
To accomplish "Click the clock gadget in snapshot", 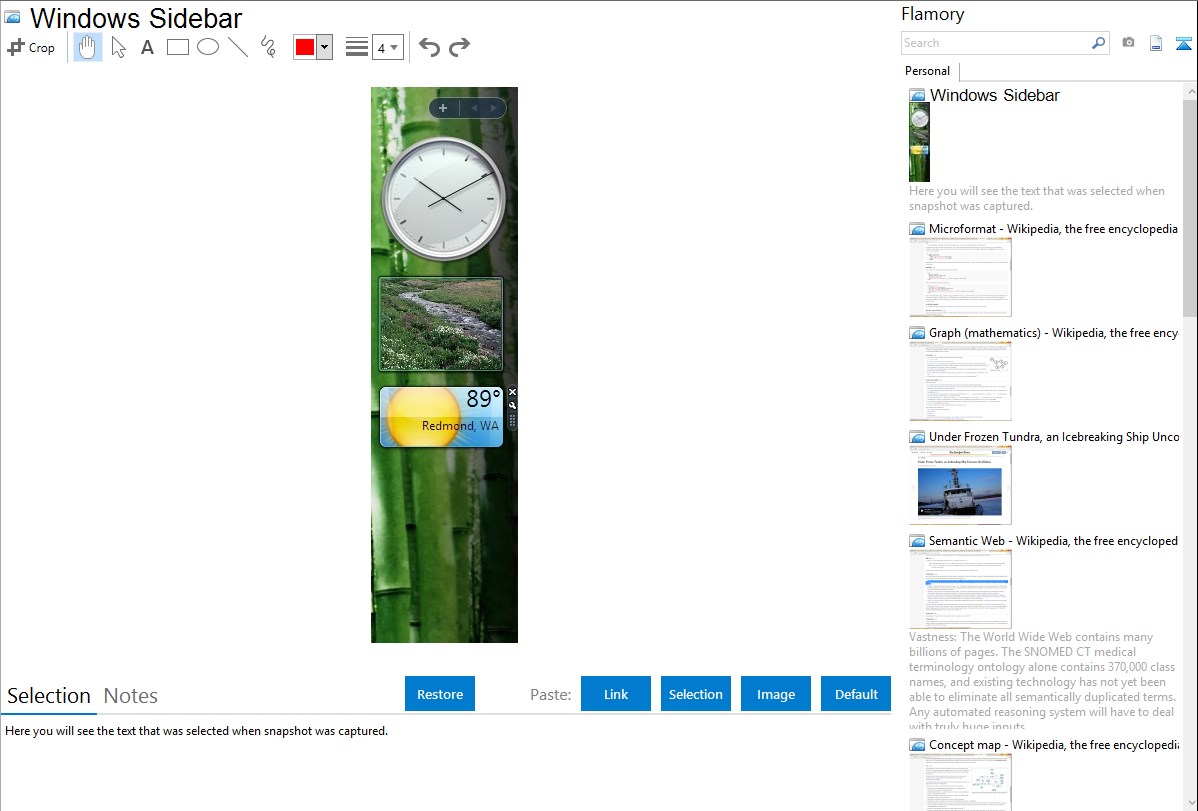I will [x=443, y=199].
